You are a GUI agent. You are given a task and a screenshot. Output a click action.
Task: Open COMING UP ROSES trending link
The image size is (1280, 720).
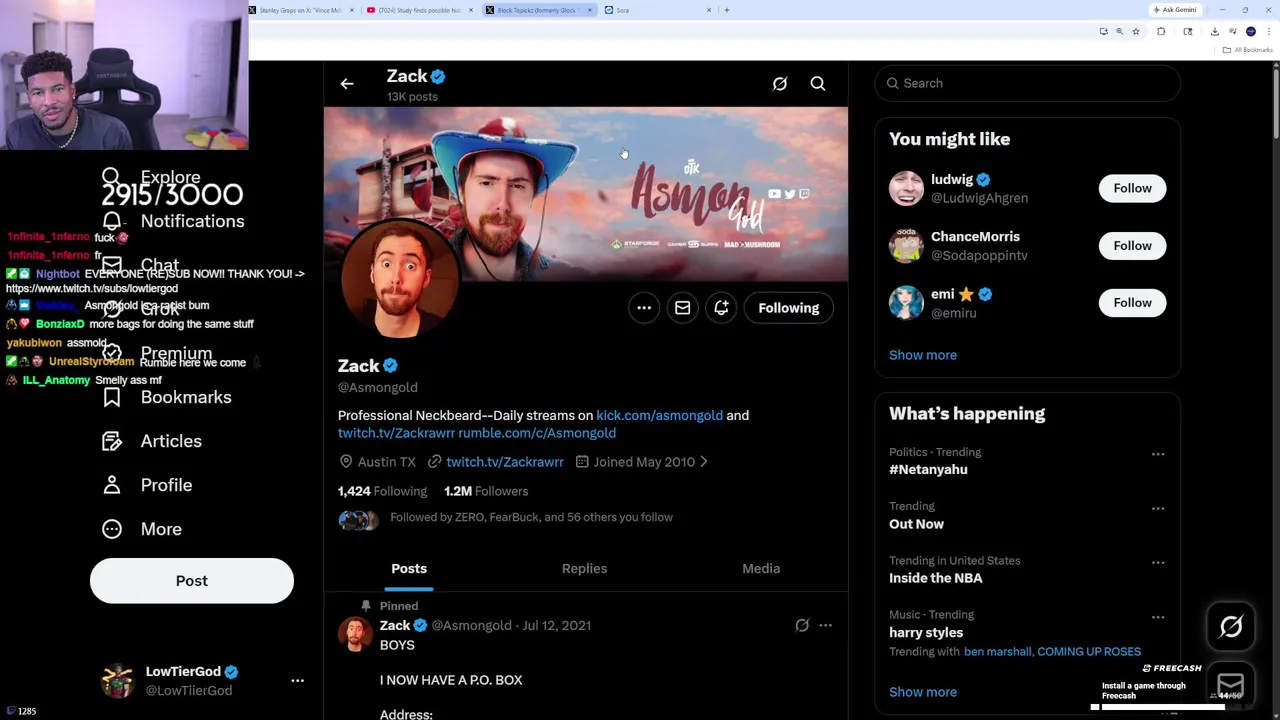pyautogui.click(x=1089, y=651)
